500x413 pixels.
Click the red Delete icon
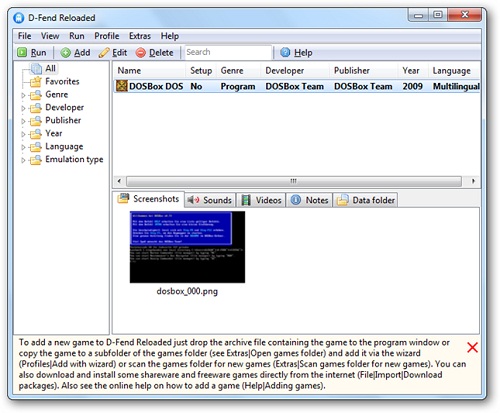tap(141, 52)
